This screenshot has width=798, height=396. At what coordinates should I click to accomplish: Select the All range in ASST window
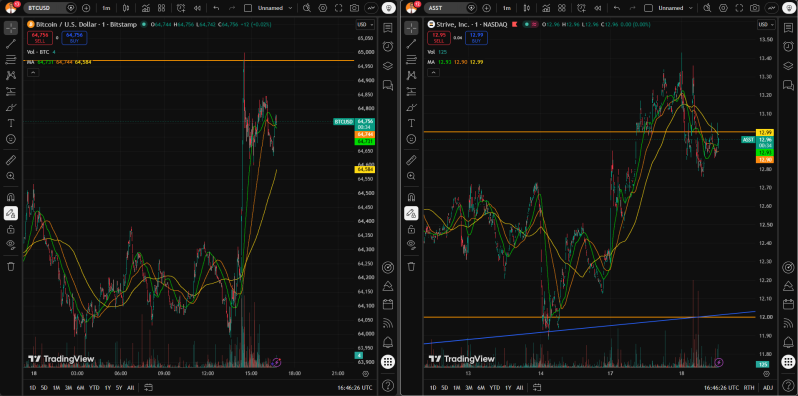click(521, 387)
